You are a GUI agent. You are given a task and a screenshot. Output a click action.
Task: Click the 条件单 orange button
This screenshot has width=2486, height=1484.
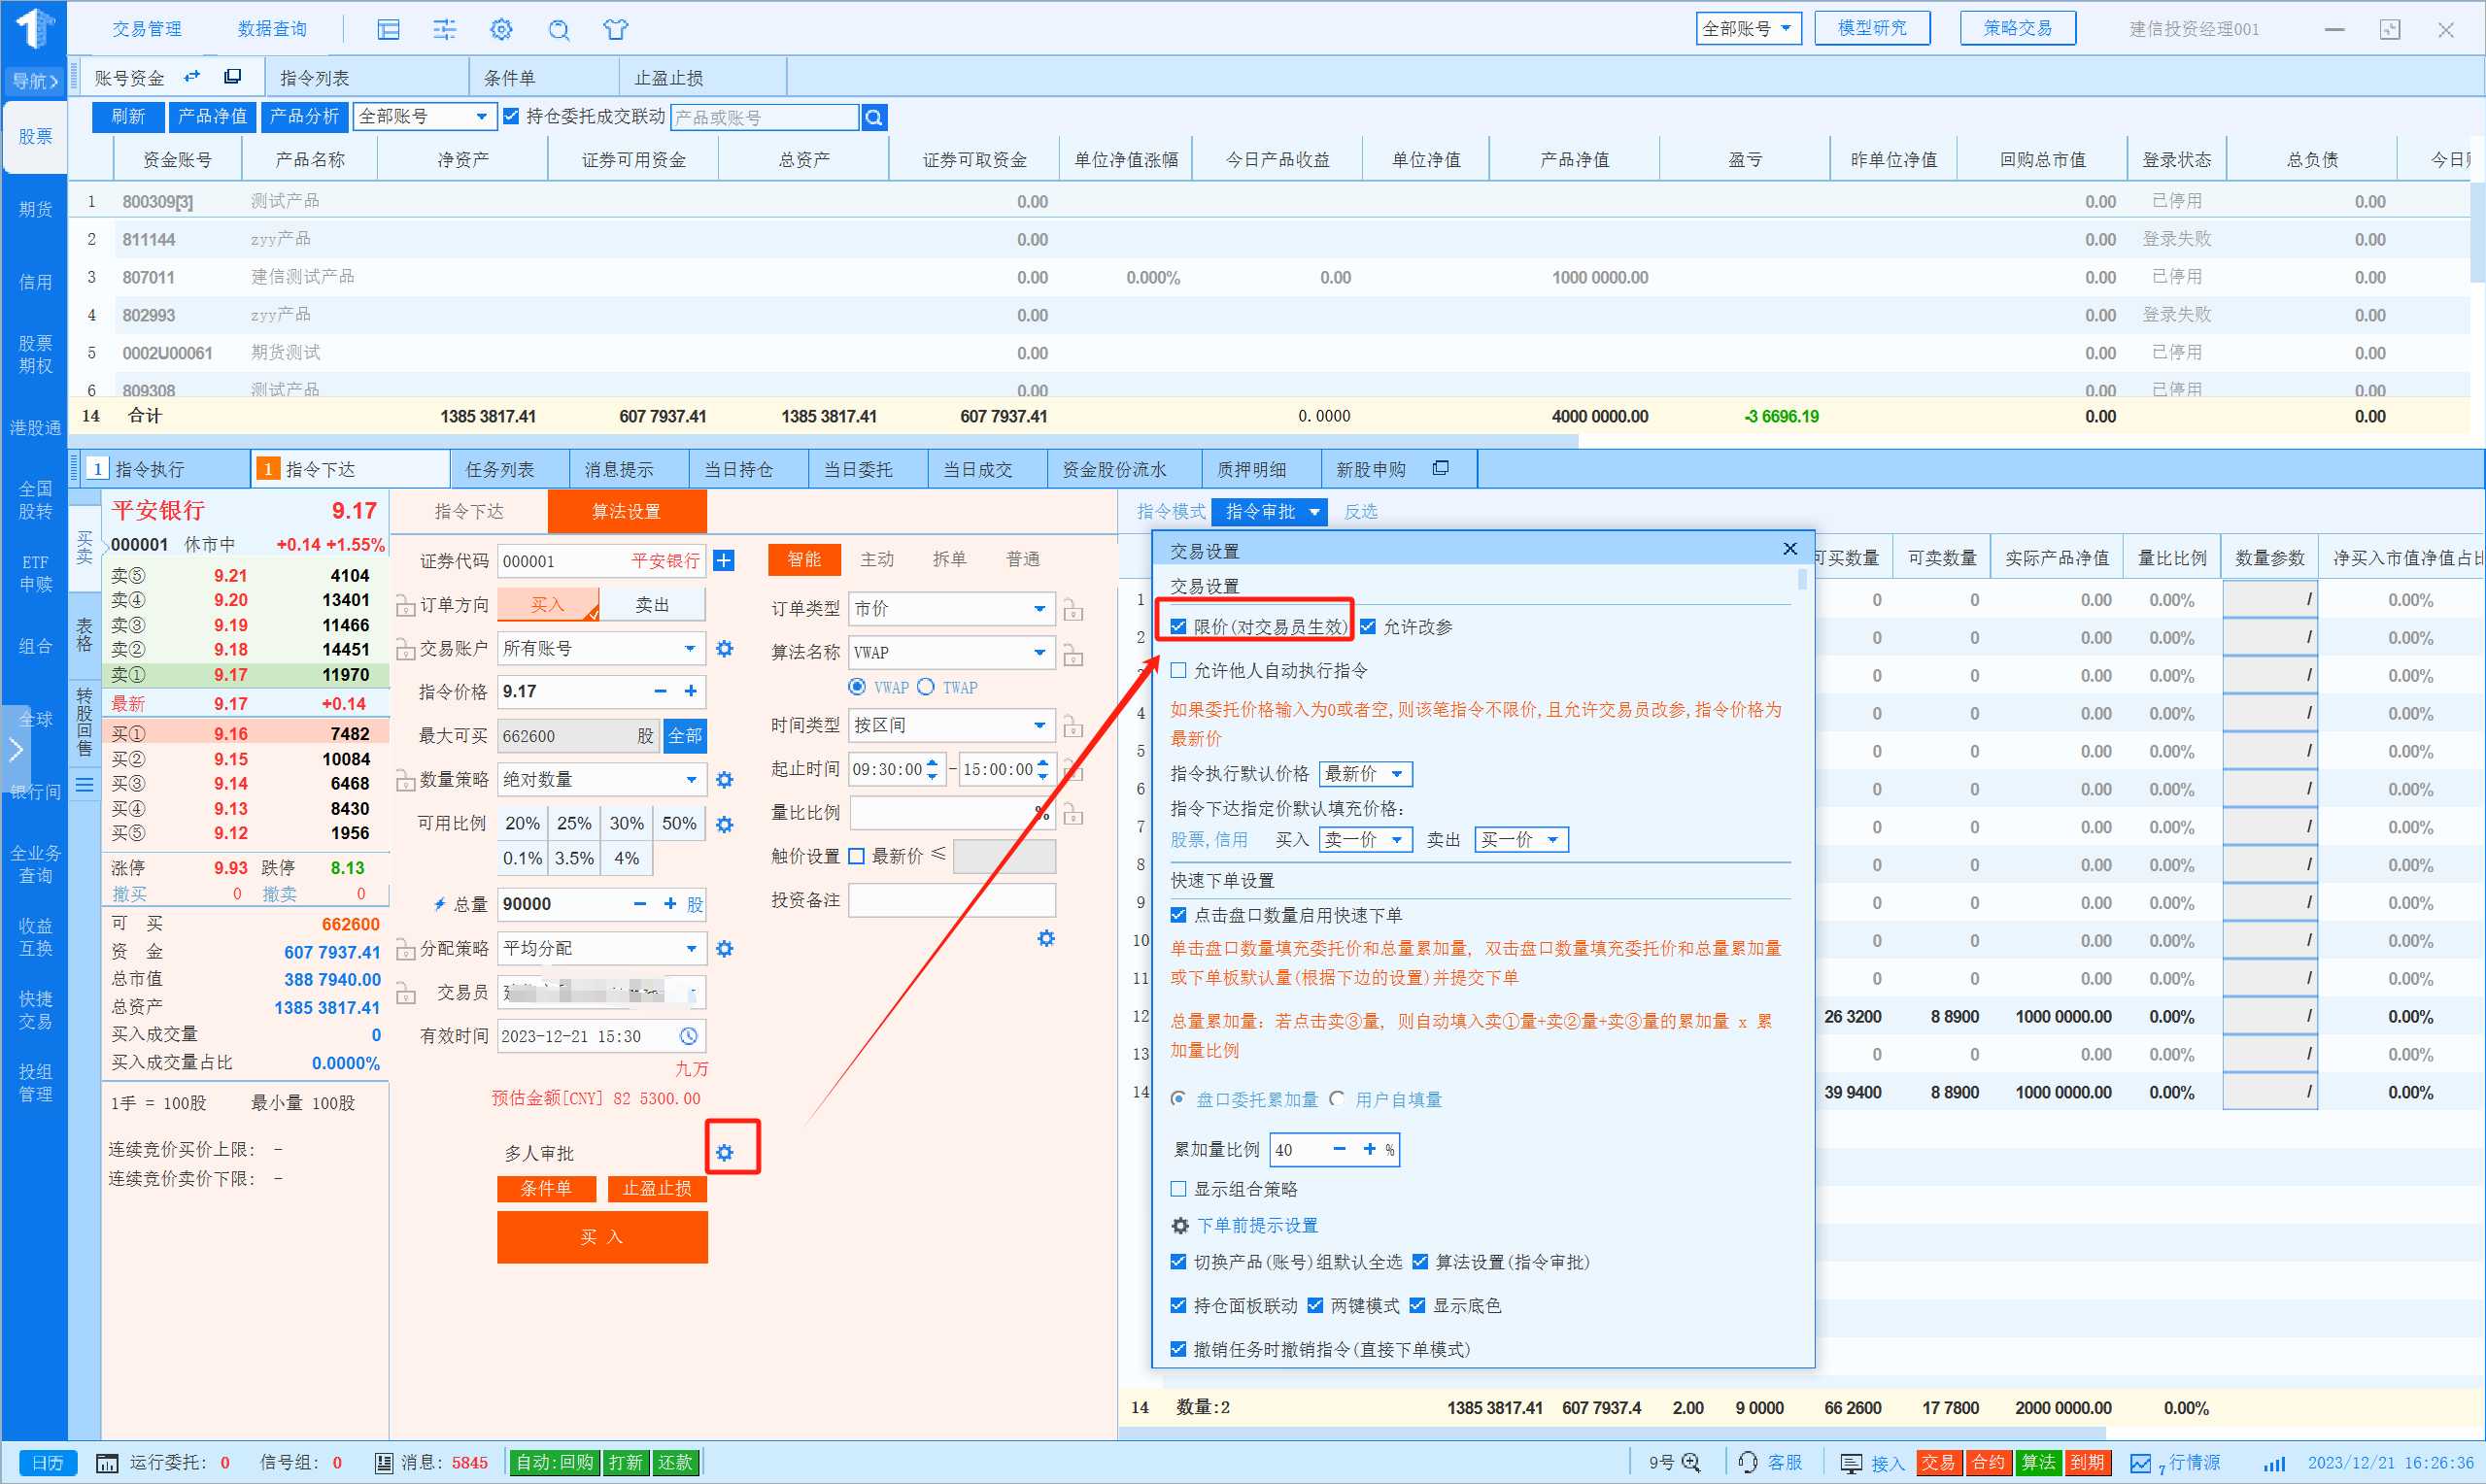tap(546, 1188)
